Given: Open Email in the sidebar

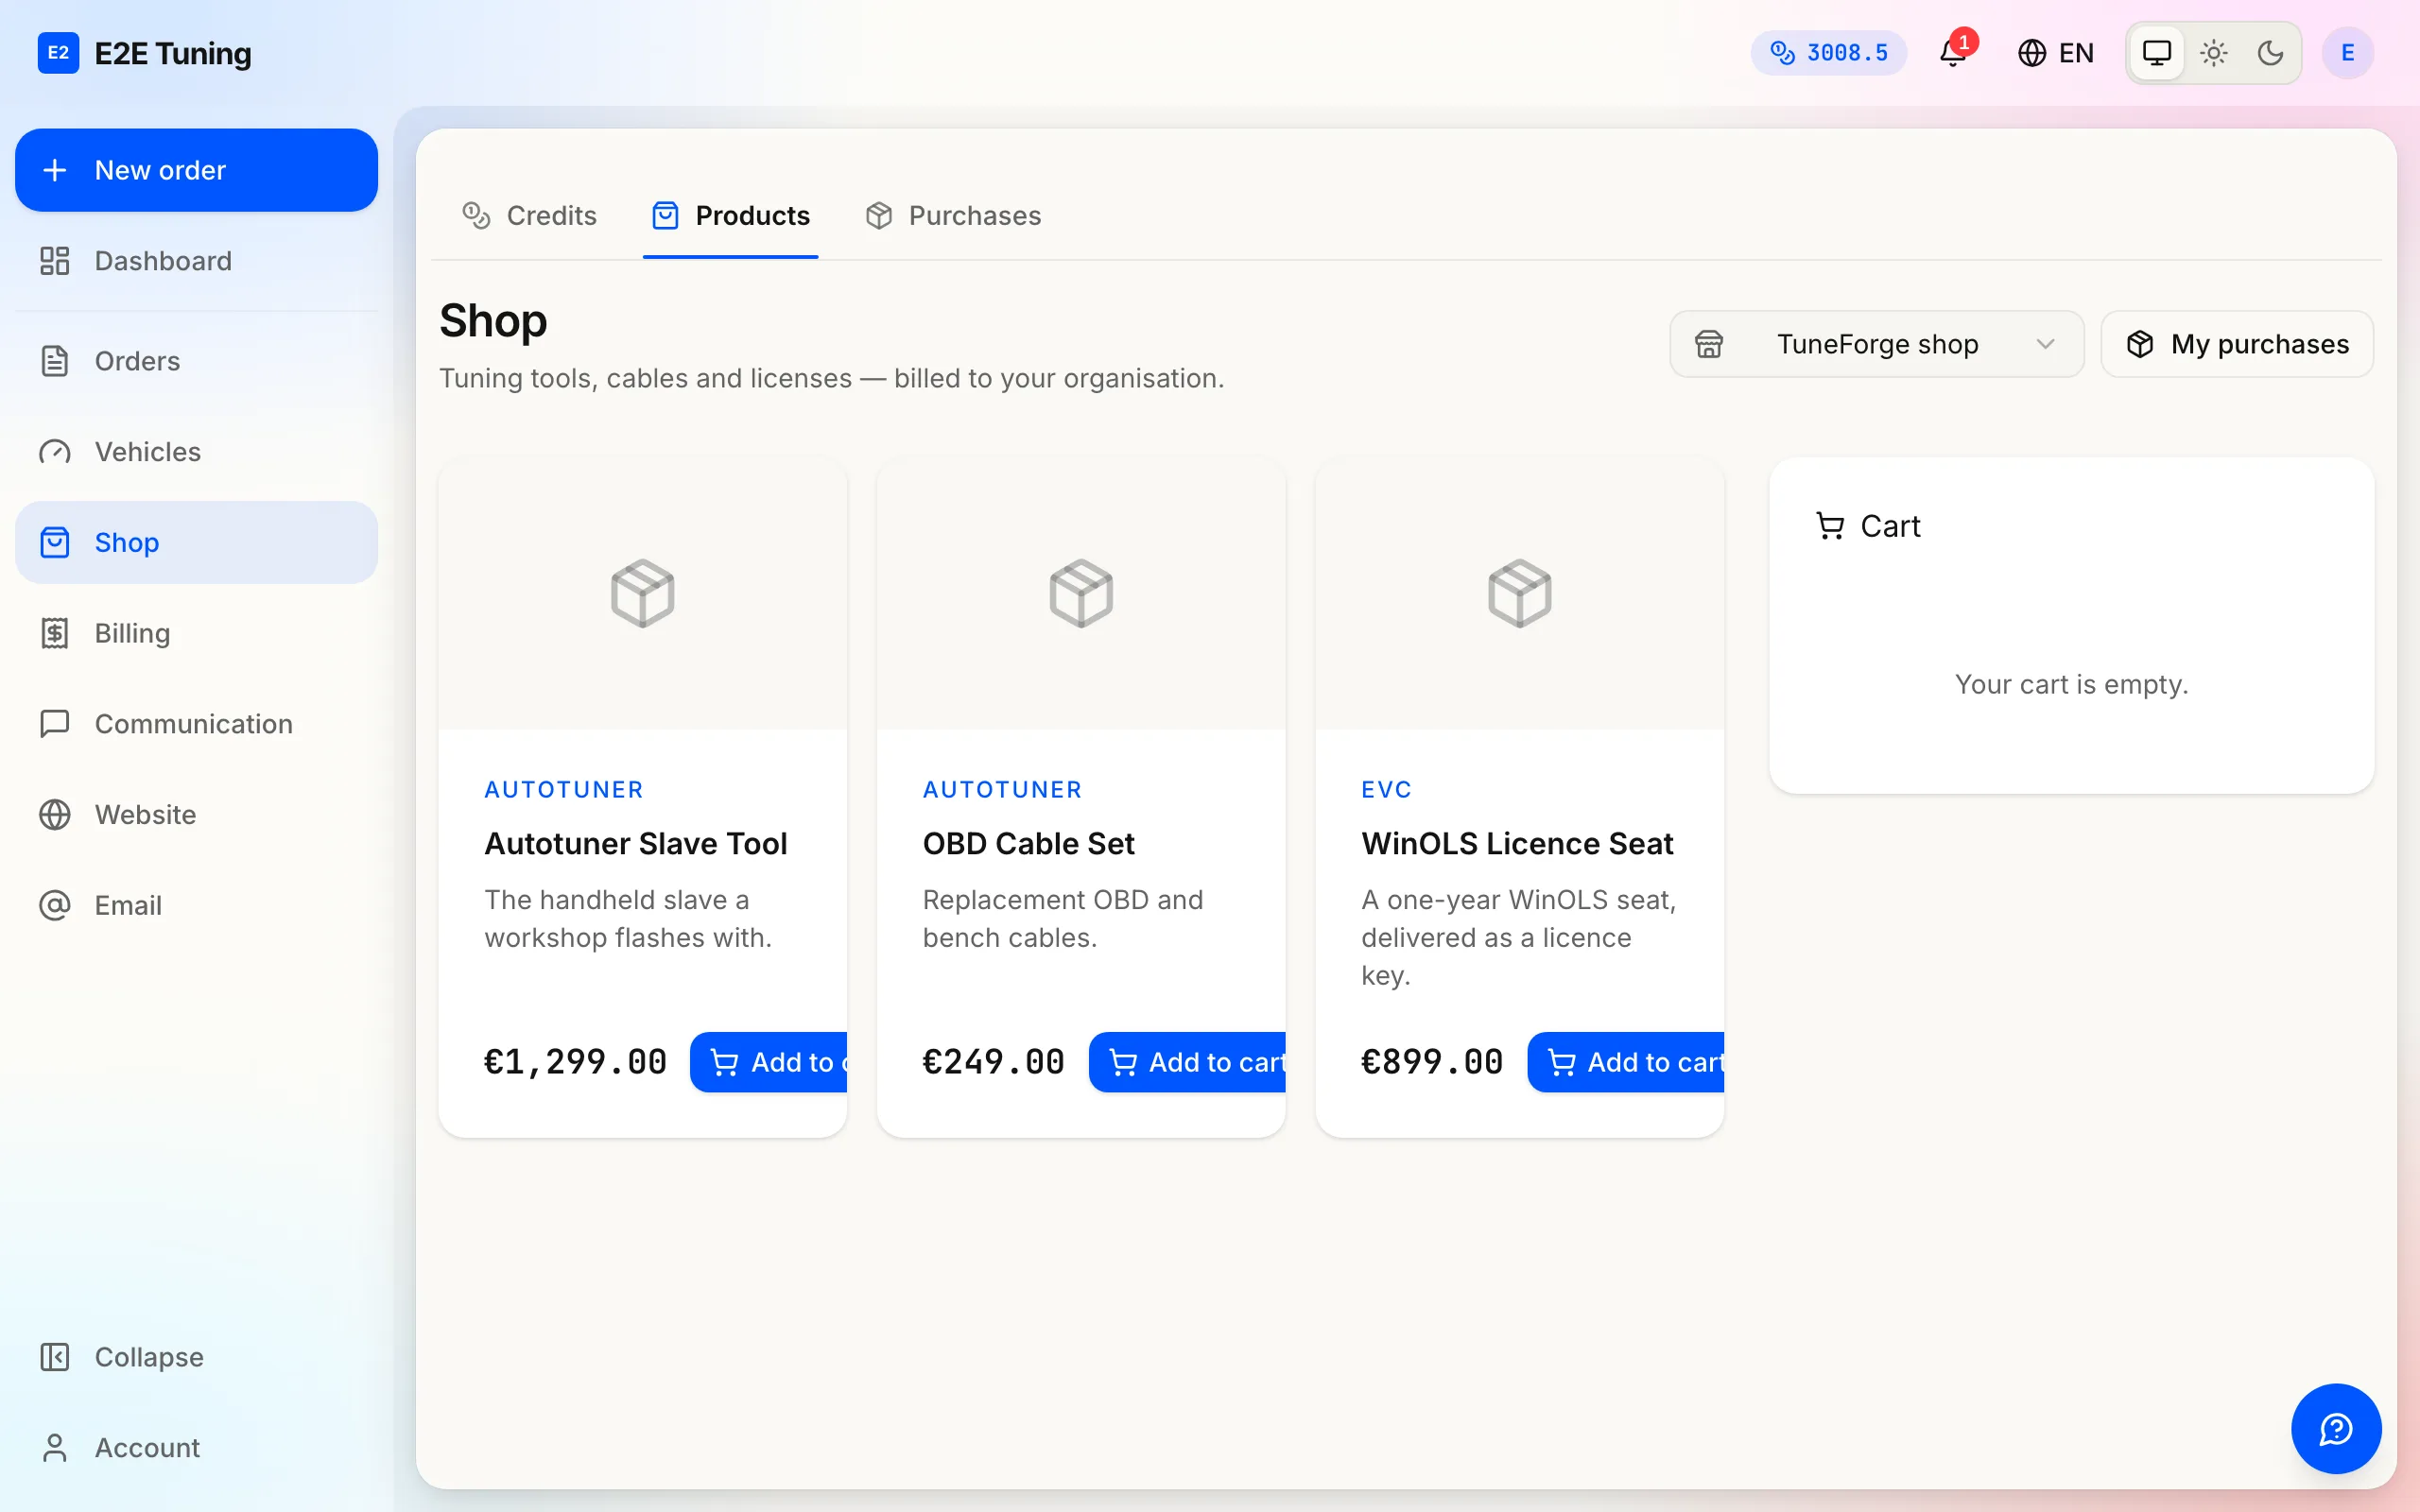Looking at the screenshot, I should click(x=196, y=905).
